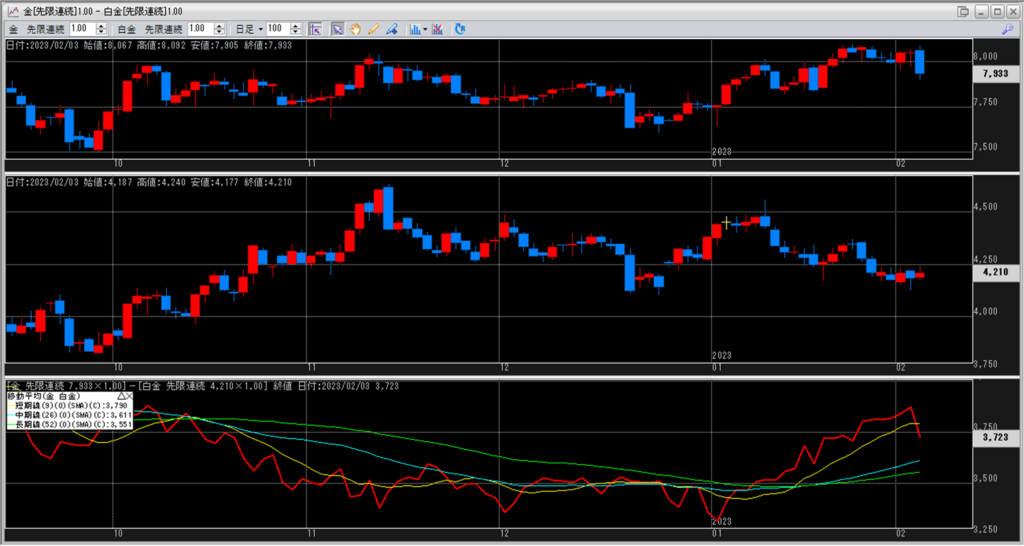Expand the chart indicator dropdown arrow
The width and height of the screenshot is (1024, 546).
(425, 29)
